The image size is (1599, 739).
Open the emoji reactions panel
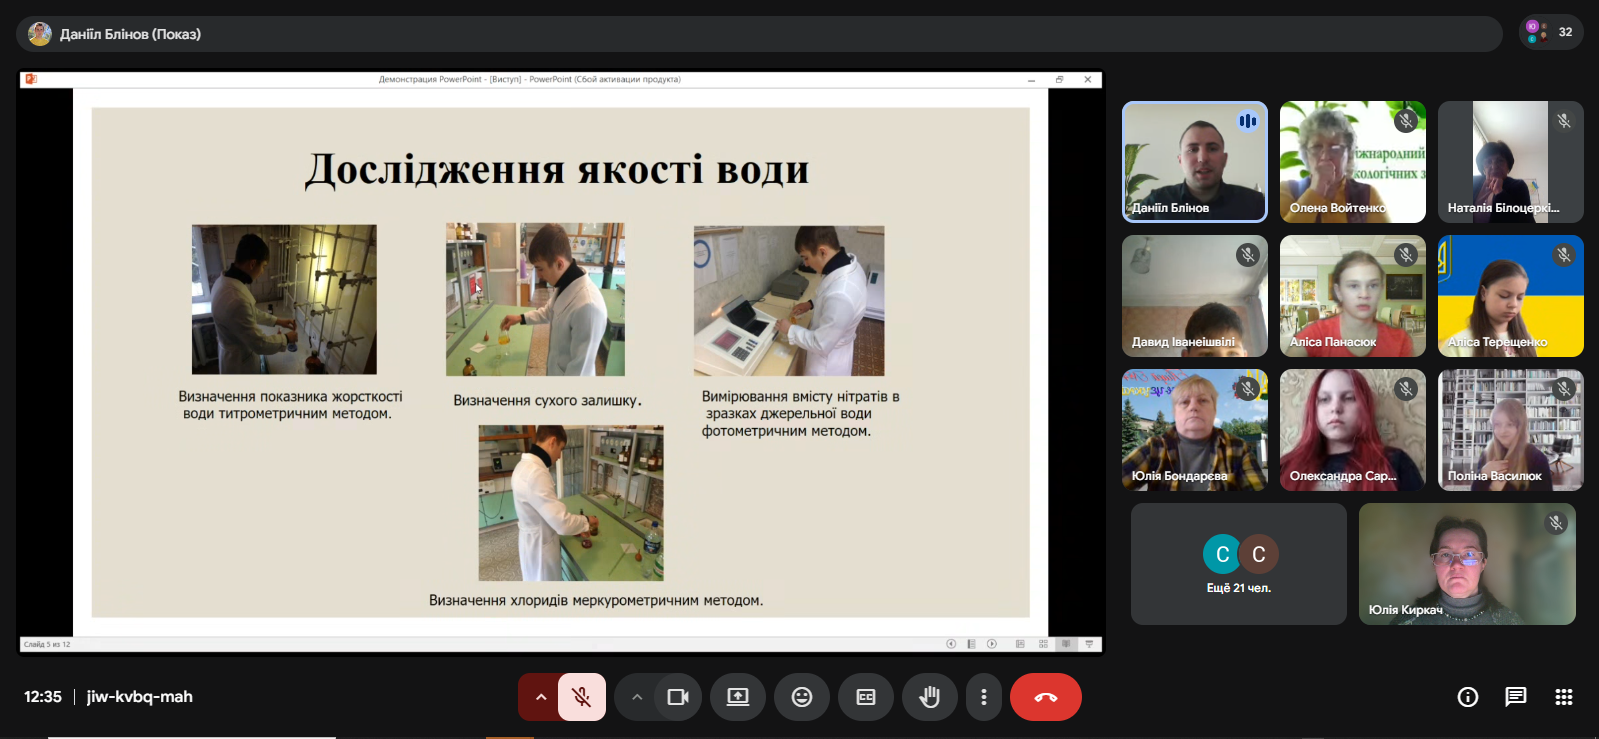click(801, 697)
